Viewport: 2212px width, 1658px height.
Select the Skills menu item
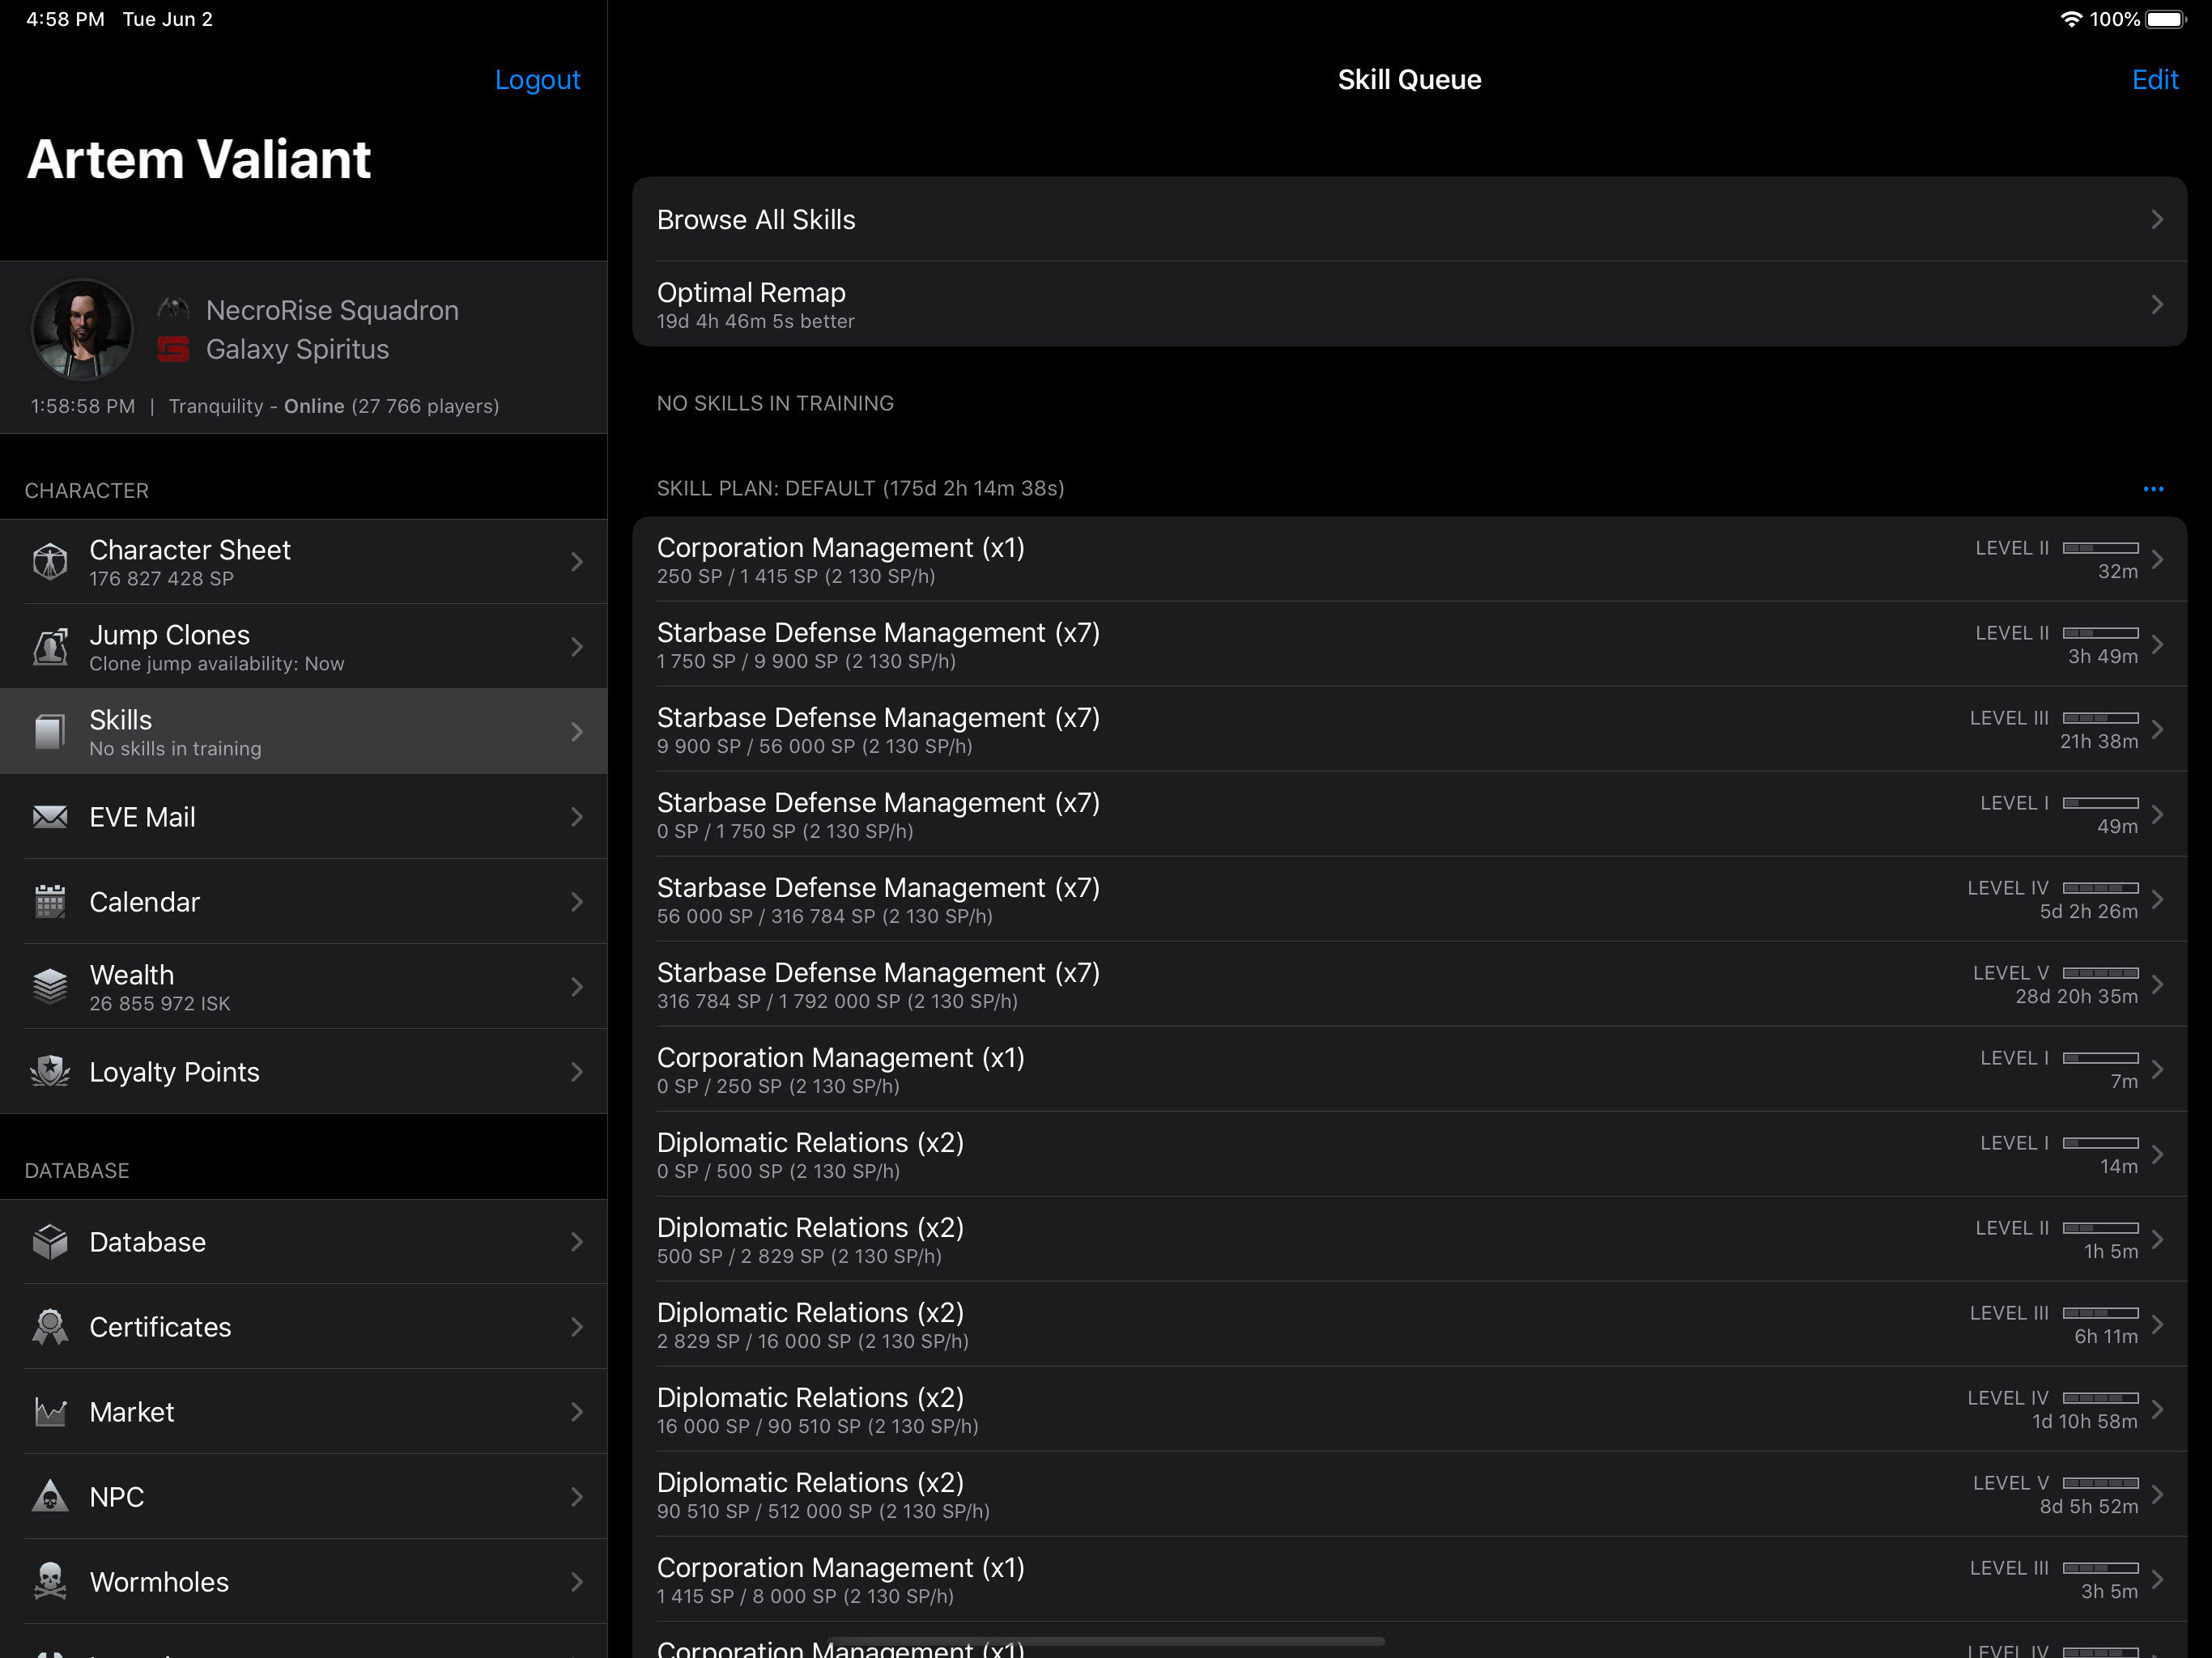point(304,731)
